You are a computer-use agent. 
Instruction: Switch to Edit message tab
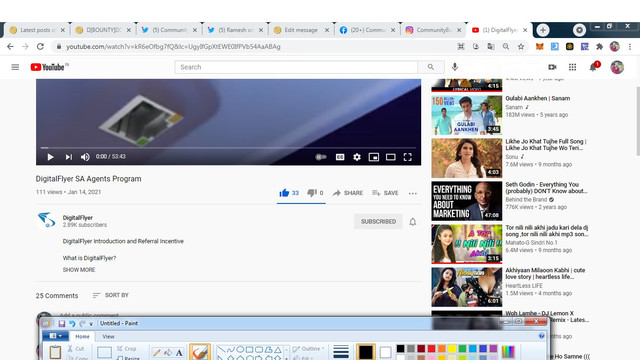tap(301, 30)
